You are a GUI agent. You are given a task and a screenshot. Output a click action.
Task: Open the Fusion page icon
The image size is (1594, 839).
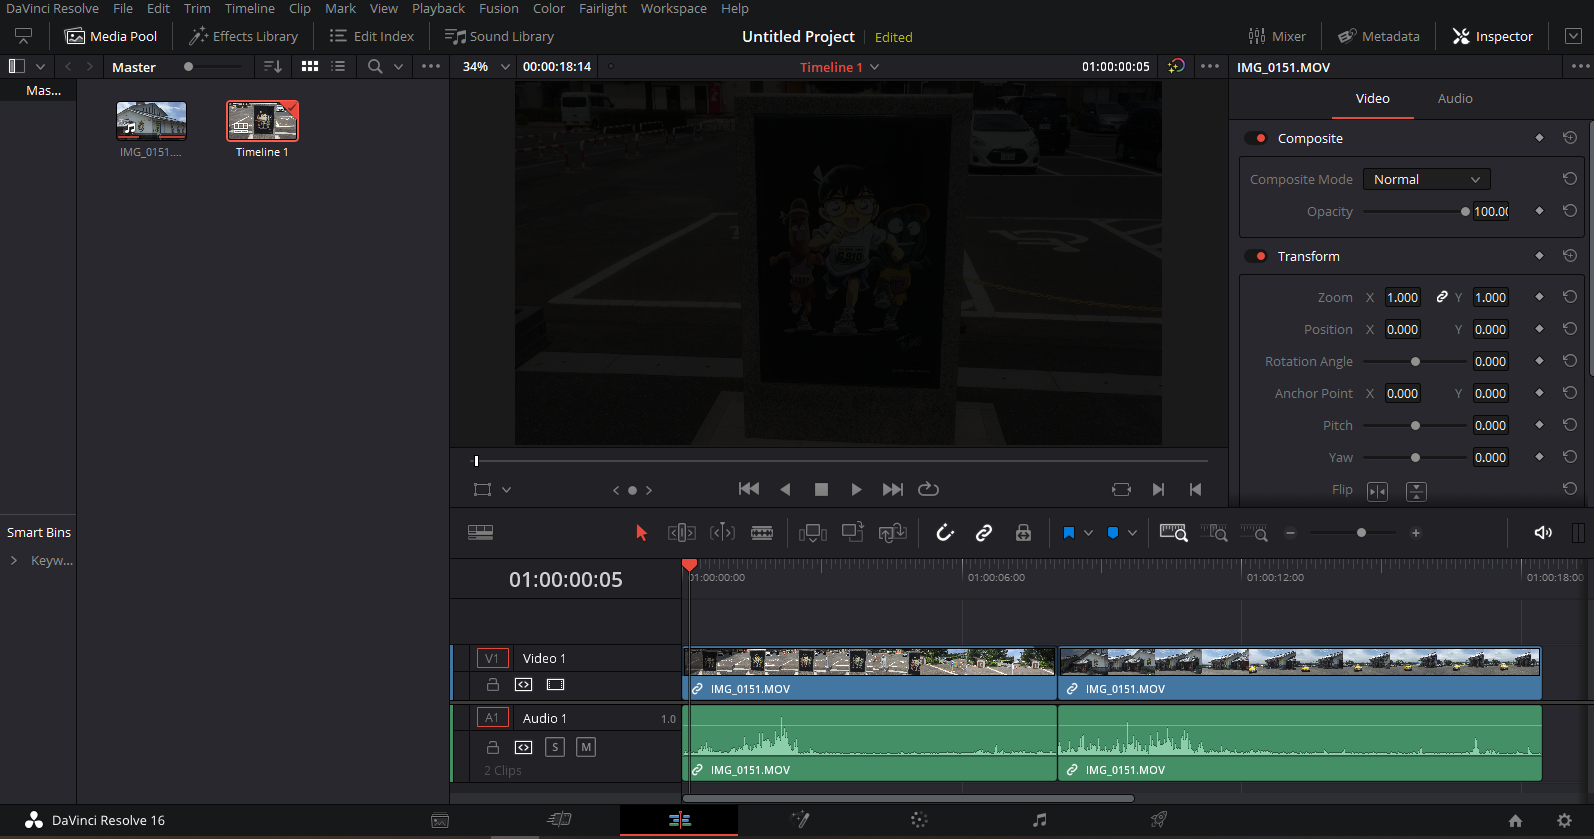coord(800,820)
